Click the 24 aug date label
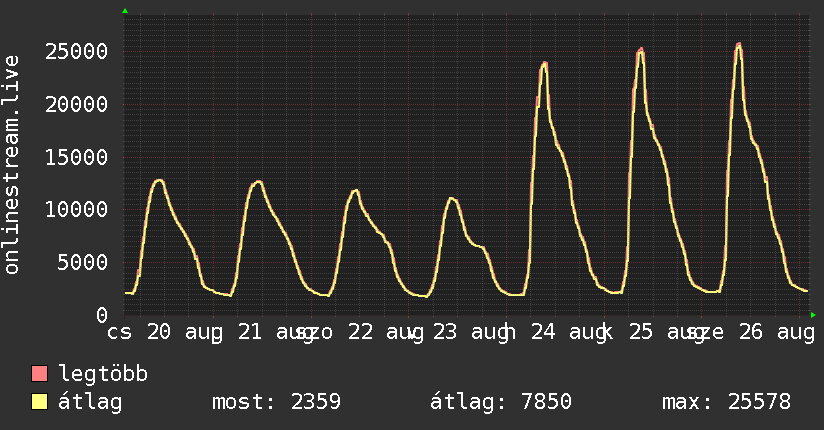The image size is (824, 430). click(x=570, y=333)
